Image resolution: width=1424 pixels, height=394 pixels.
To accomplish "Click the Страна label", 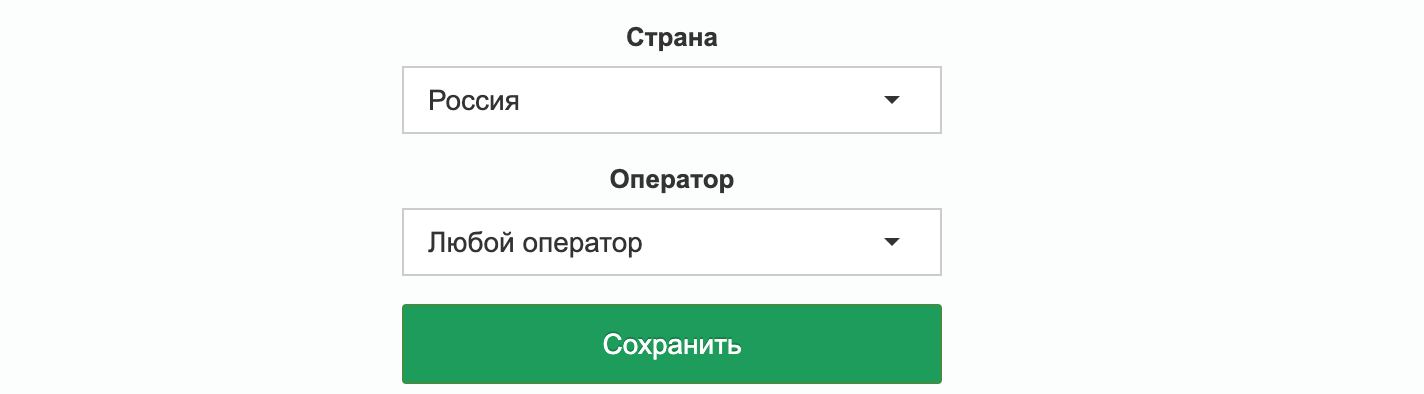I will click(672, 38).
